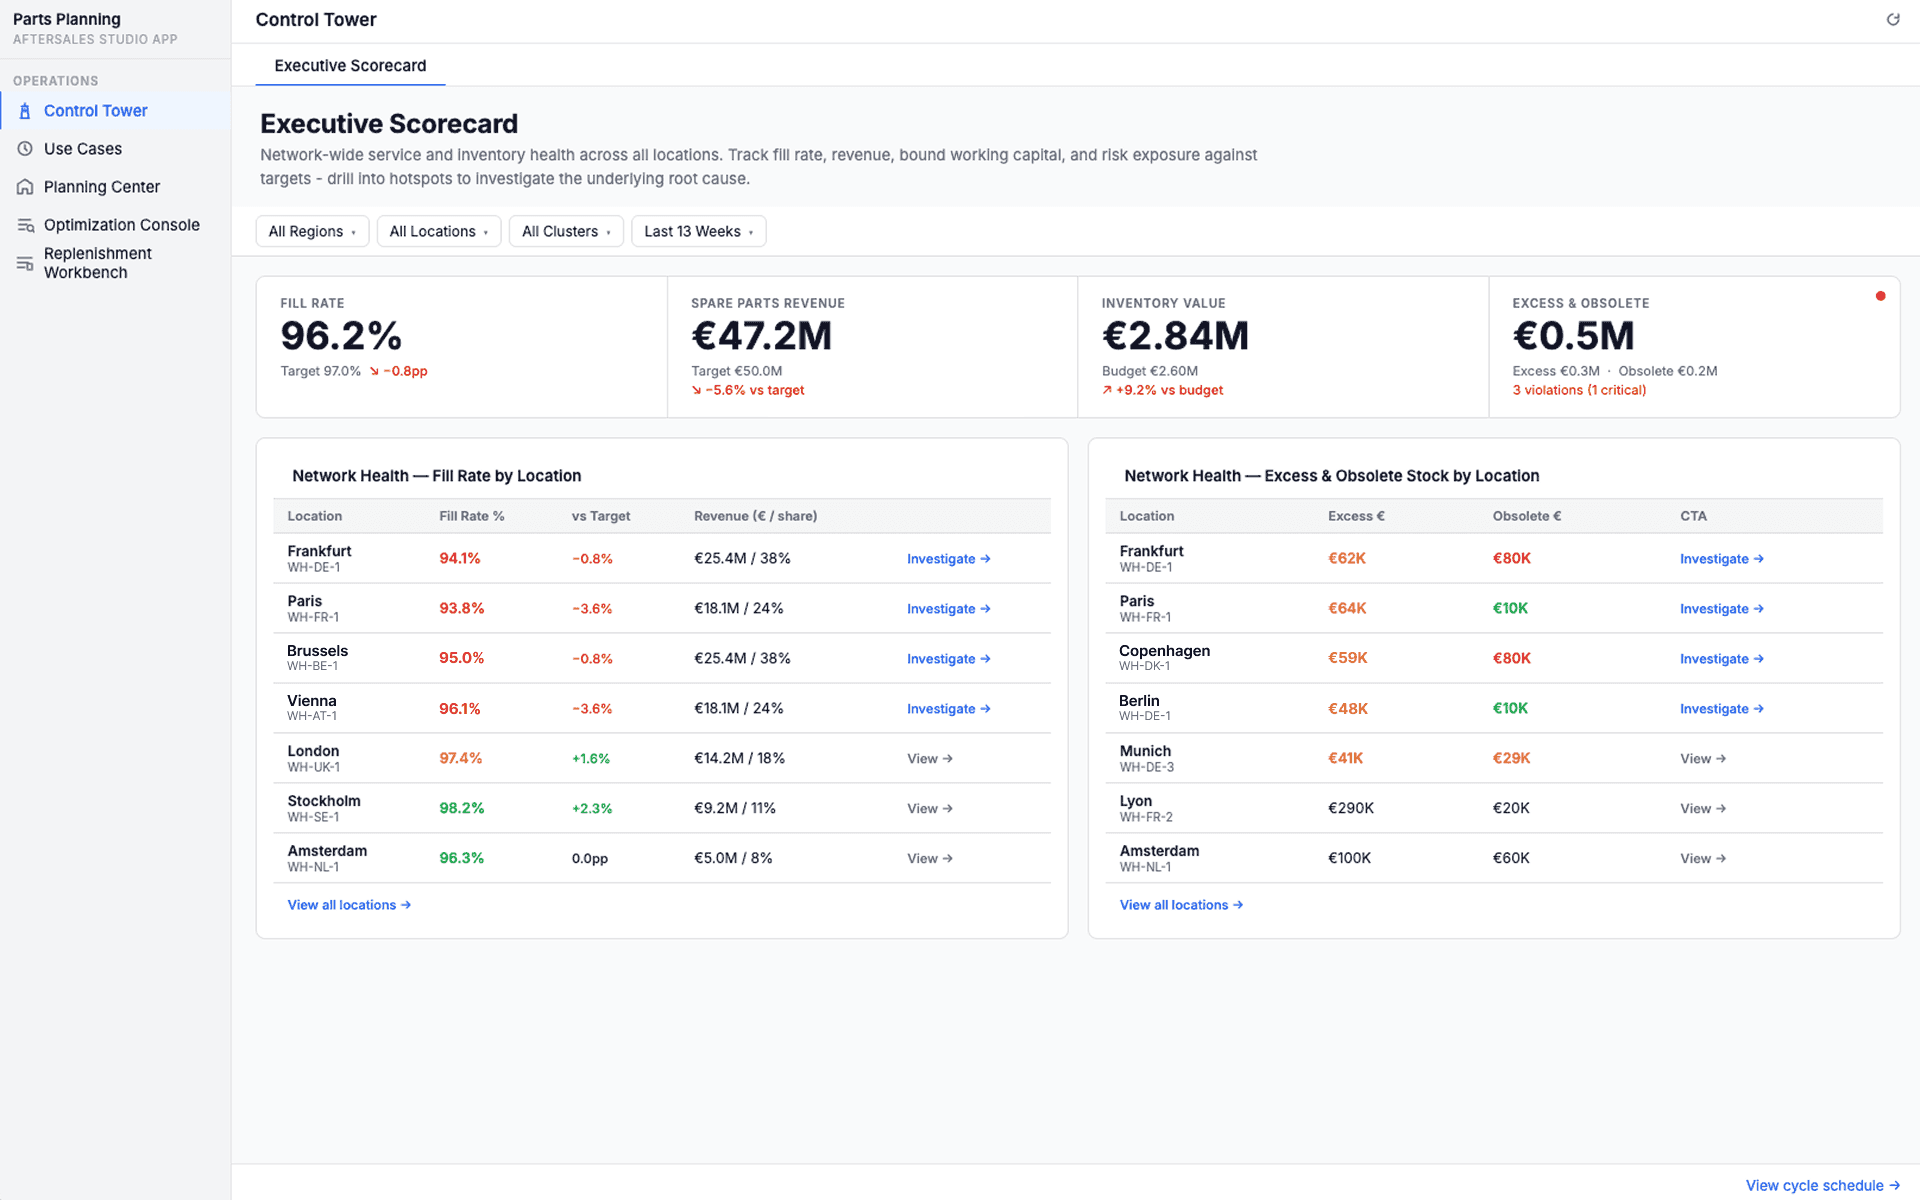The height and width of the screenshot is (1200, 1920).
Task: Investigate Vienna fill rate row
Action: (948, 709)
